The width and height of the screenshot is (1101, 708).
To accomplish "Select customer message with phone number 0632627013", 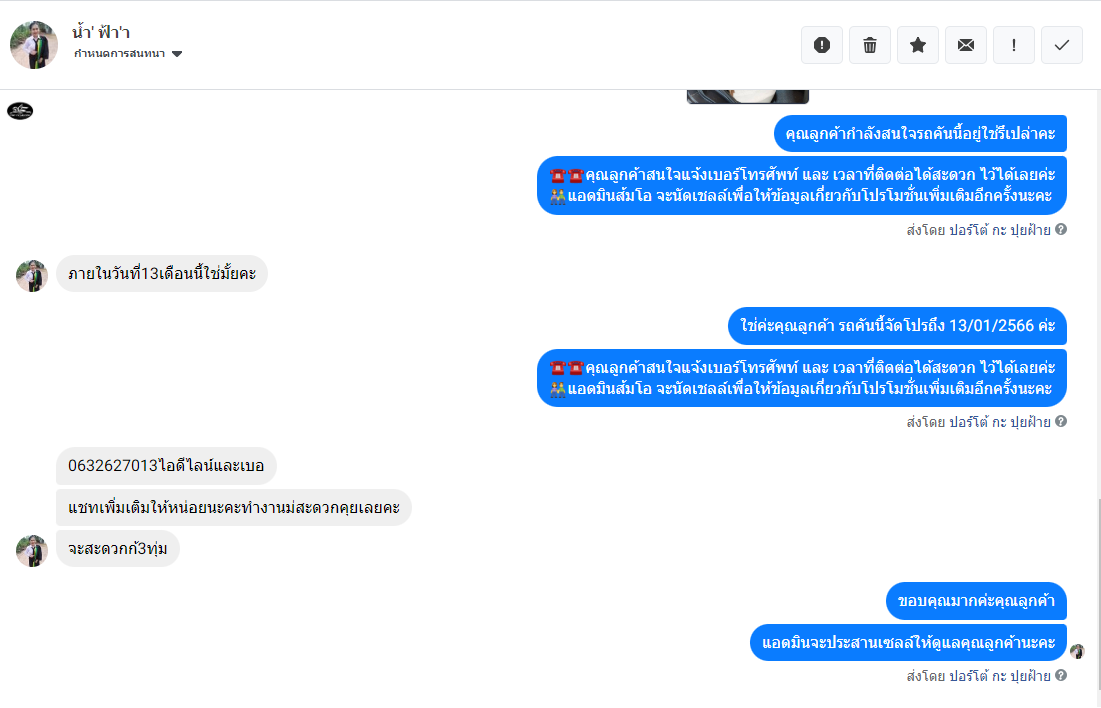I will click(x=166, y=466).
